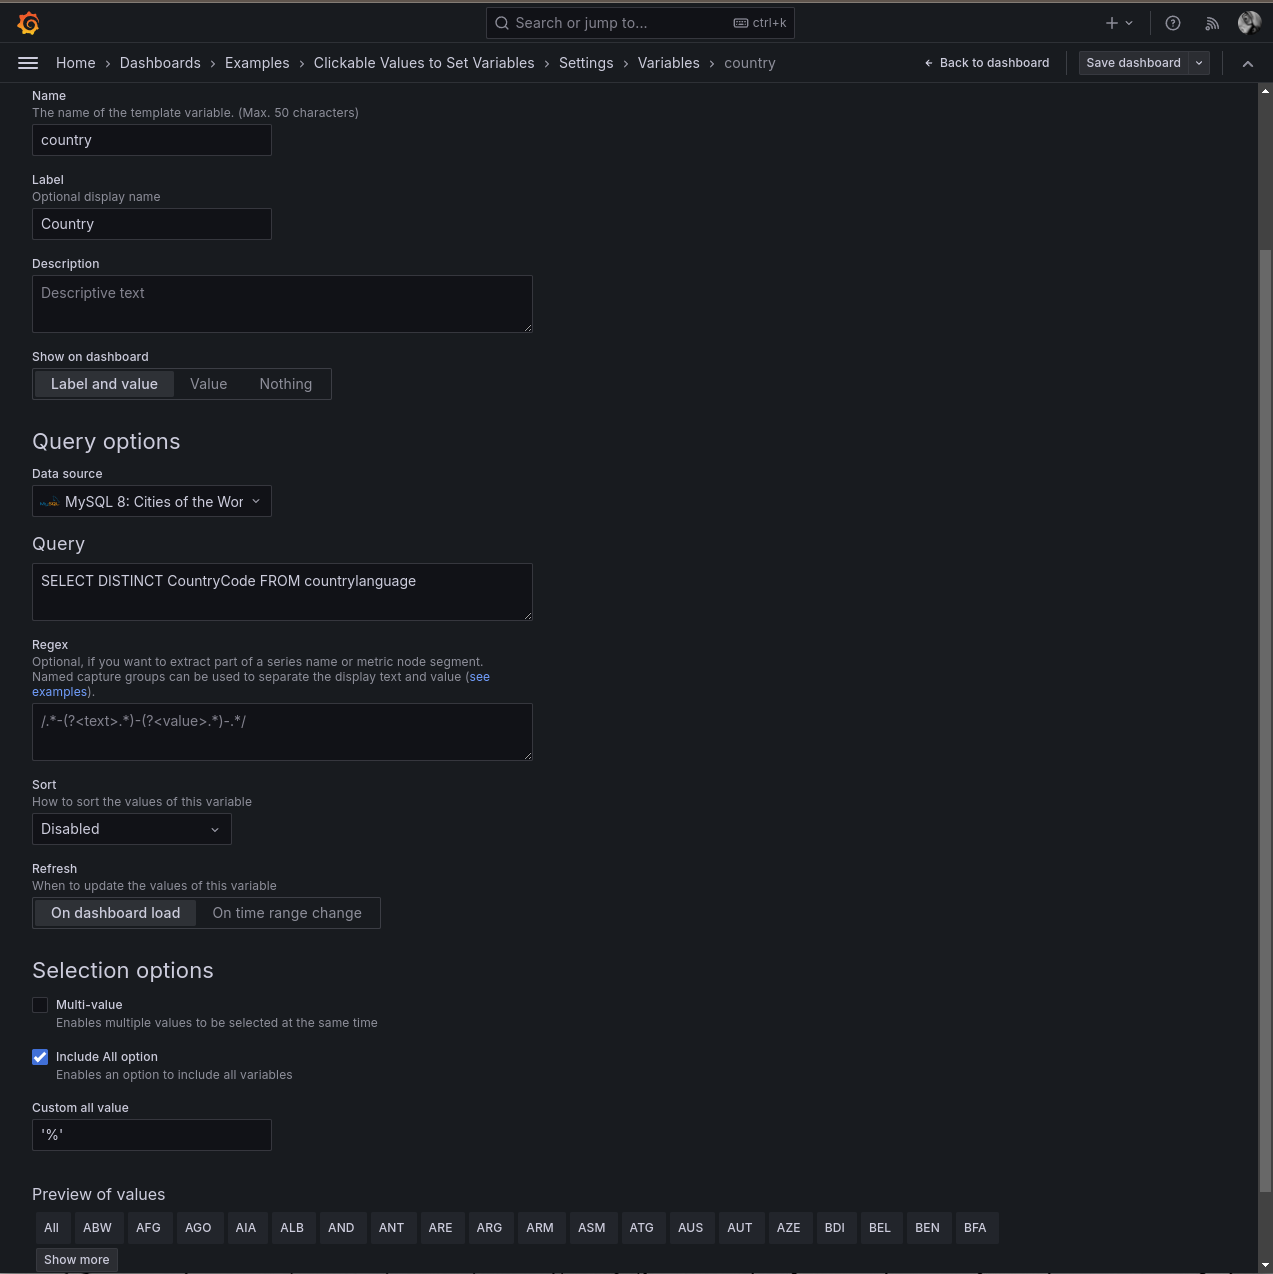Expand the Save dashboard dropdown arrow
Image resolution: width=1273 pixels, height=1274 pixels.
pyautogui.click(x=1198, y=62)
